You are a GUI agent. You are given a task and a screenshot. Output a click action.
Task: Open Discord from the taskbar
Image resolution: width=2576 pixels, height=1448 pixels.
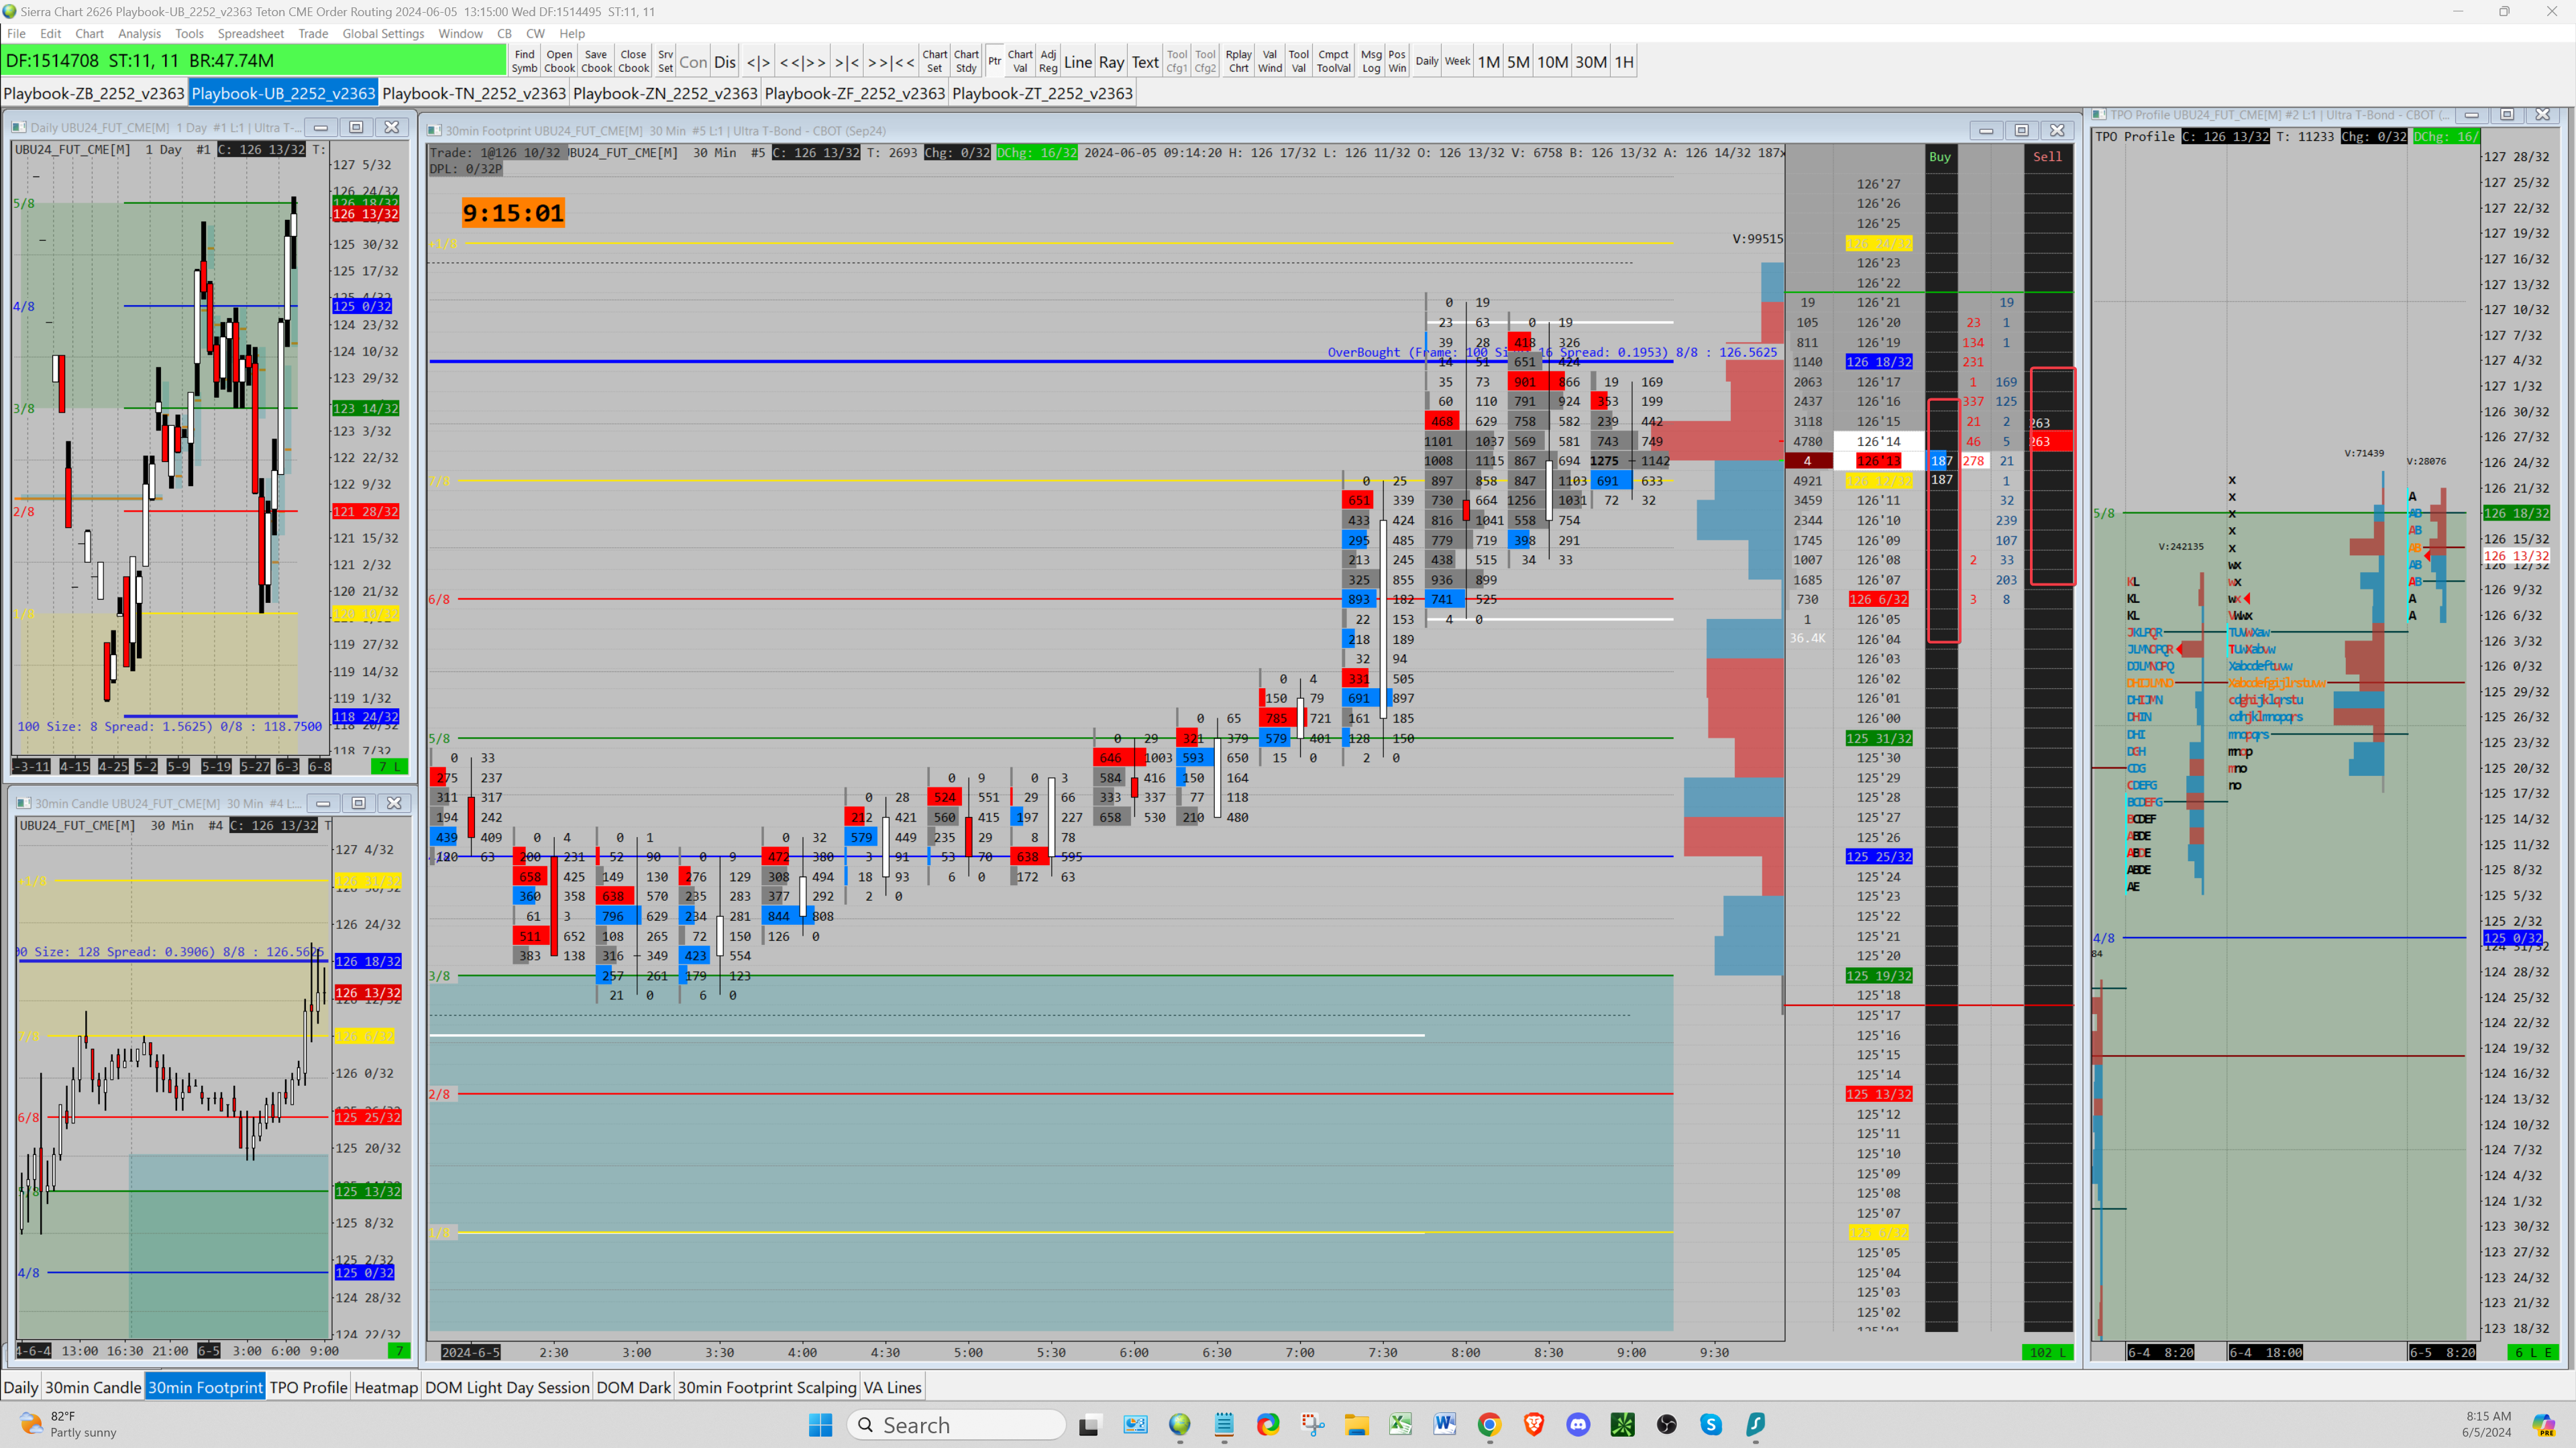[x=1578, y=1424]
